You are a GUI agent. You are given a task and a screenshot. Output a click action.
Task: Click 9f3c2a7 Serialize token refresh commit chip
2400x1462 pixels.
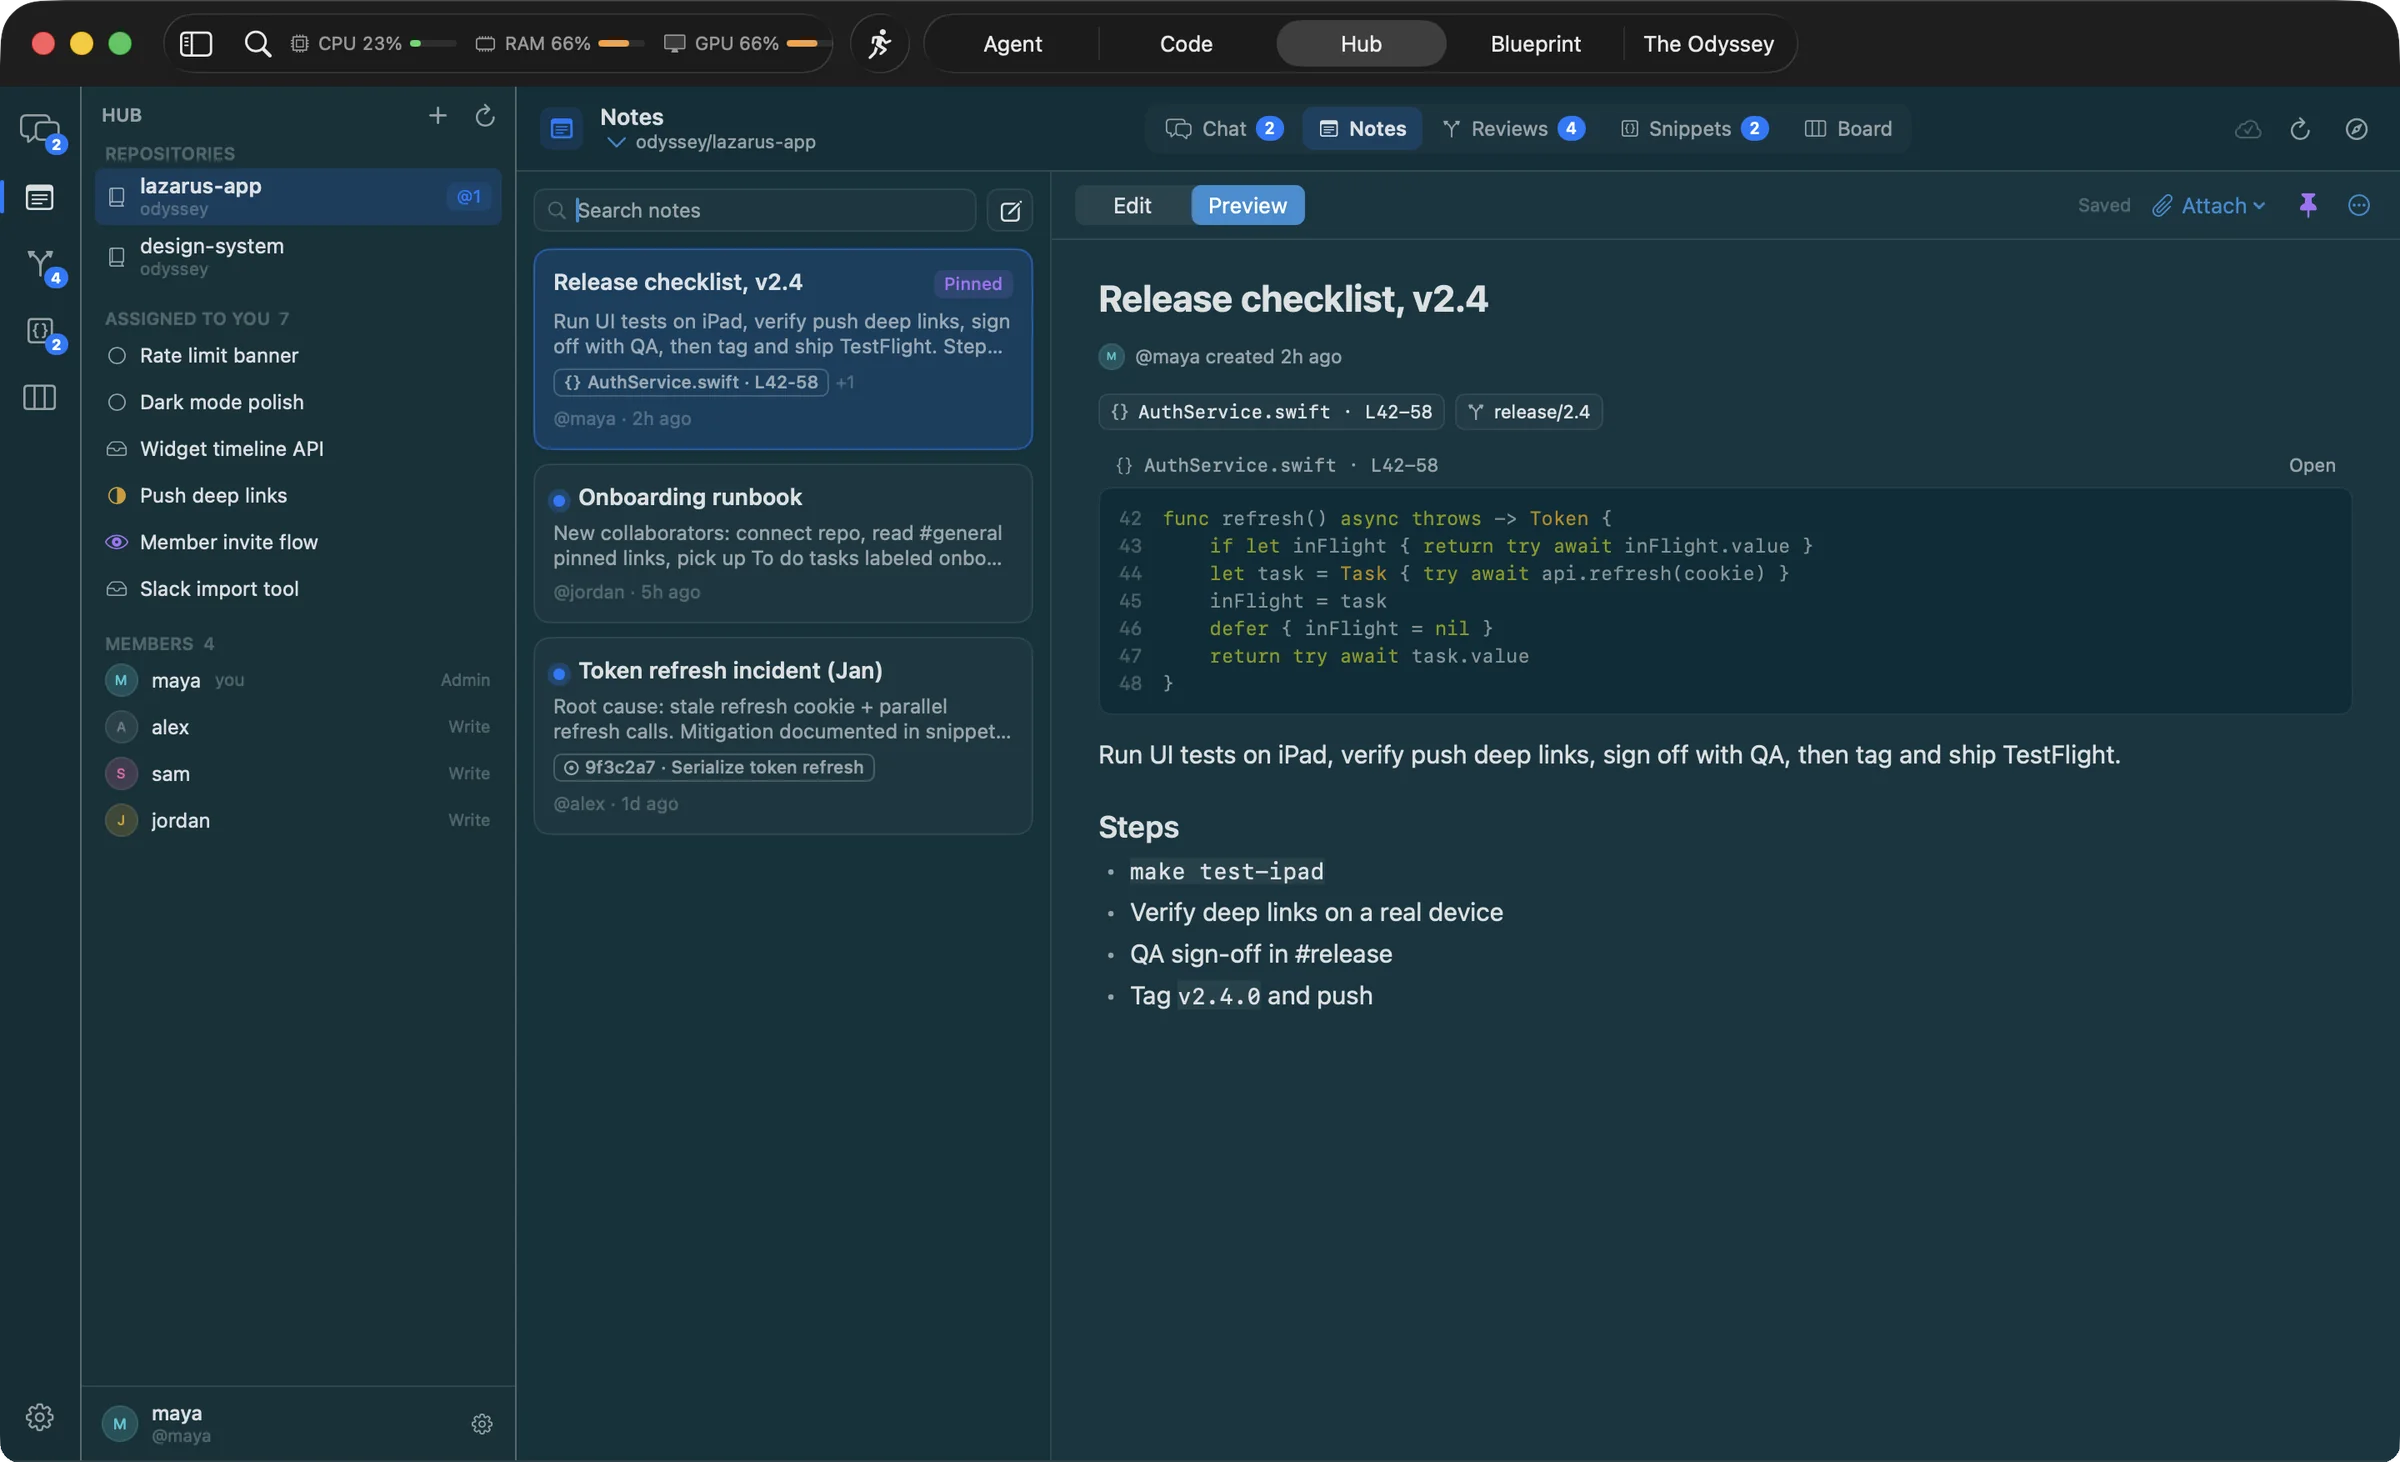[714, 768]
